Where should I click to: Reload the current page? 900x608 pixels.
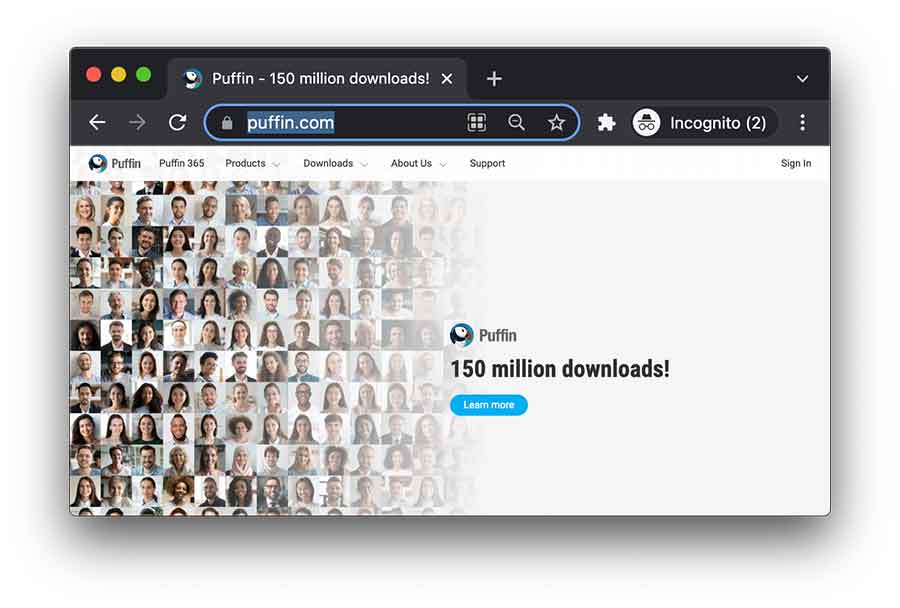178,122
